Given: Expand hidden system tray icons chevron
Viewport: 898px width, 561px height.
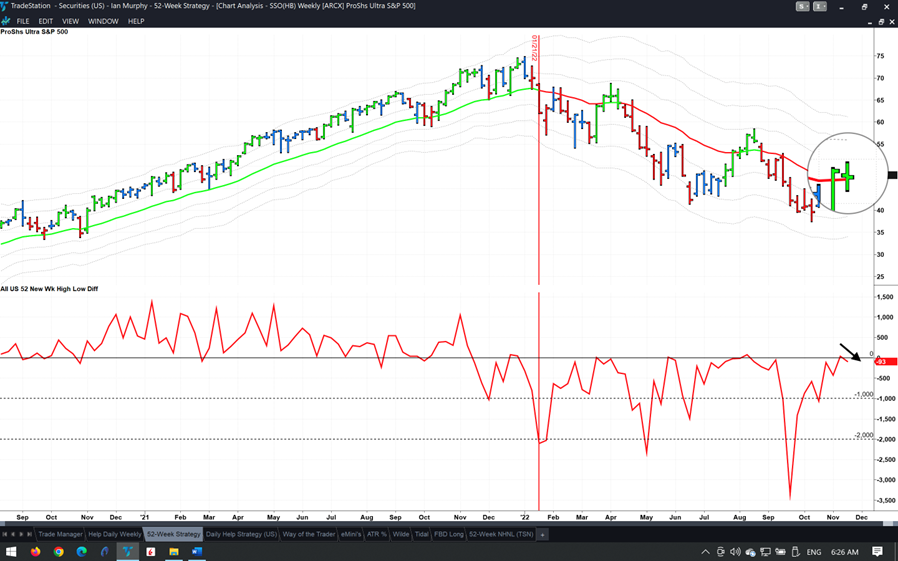Looking at the screenshot, I should tap(706, 552).
